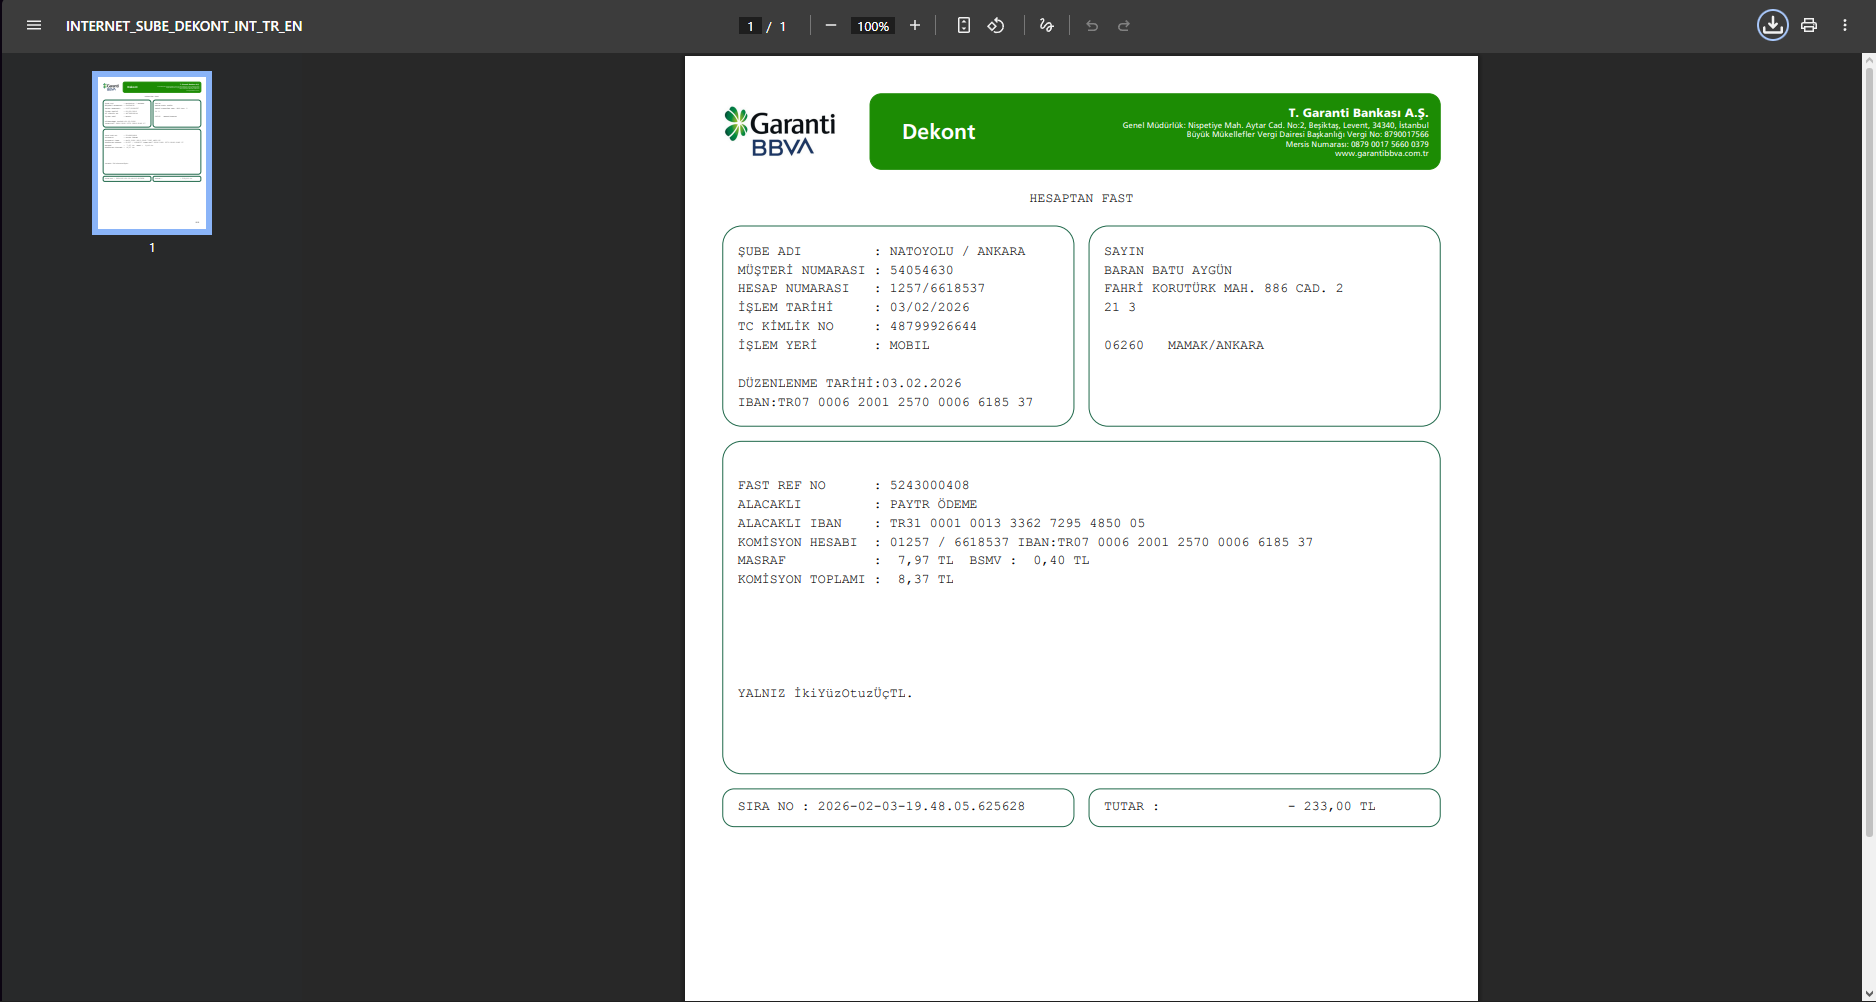Click the SAYIN label in address box
Screen dimensions: 1876x1002
point(1124,251)
